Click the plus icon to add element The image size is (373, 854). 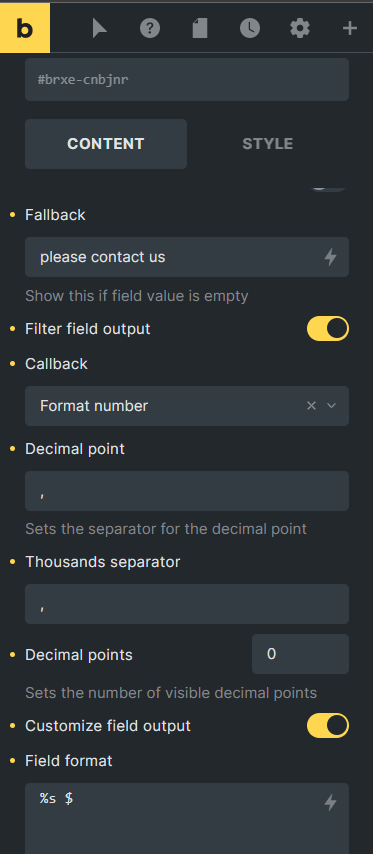350,28
